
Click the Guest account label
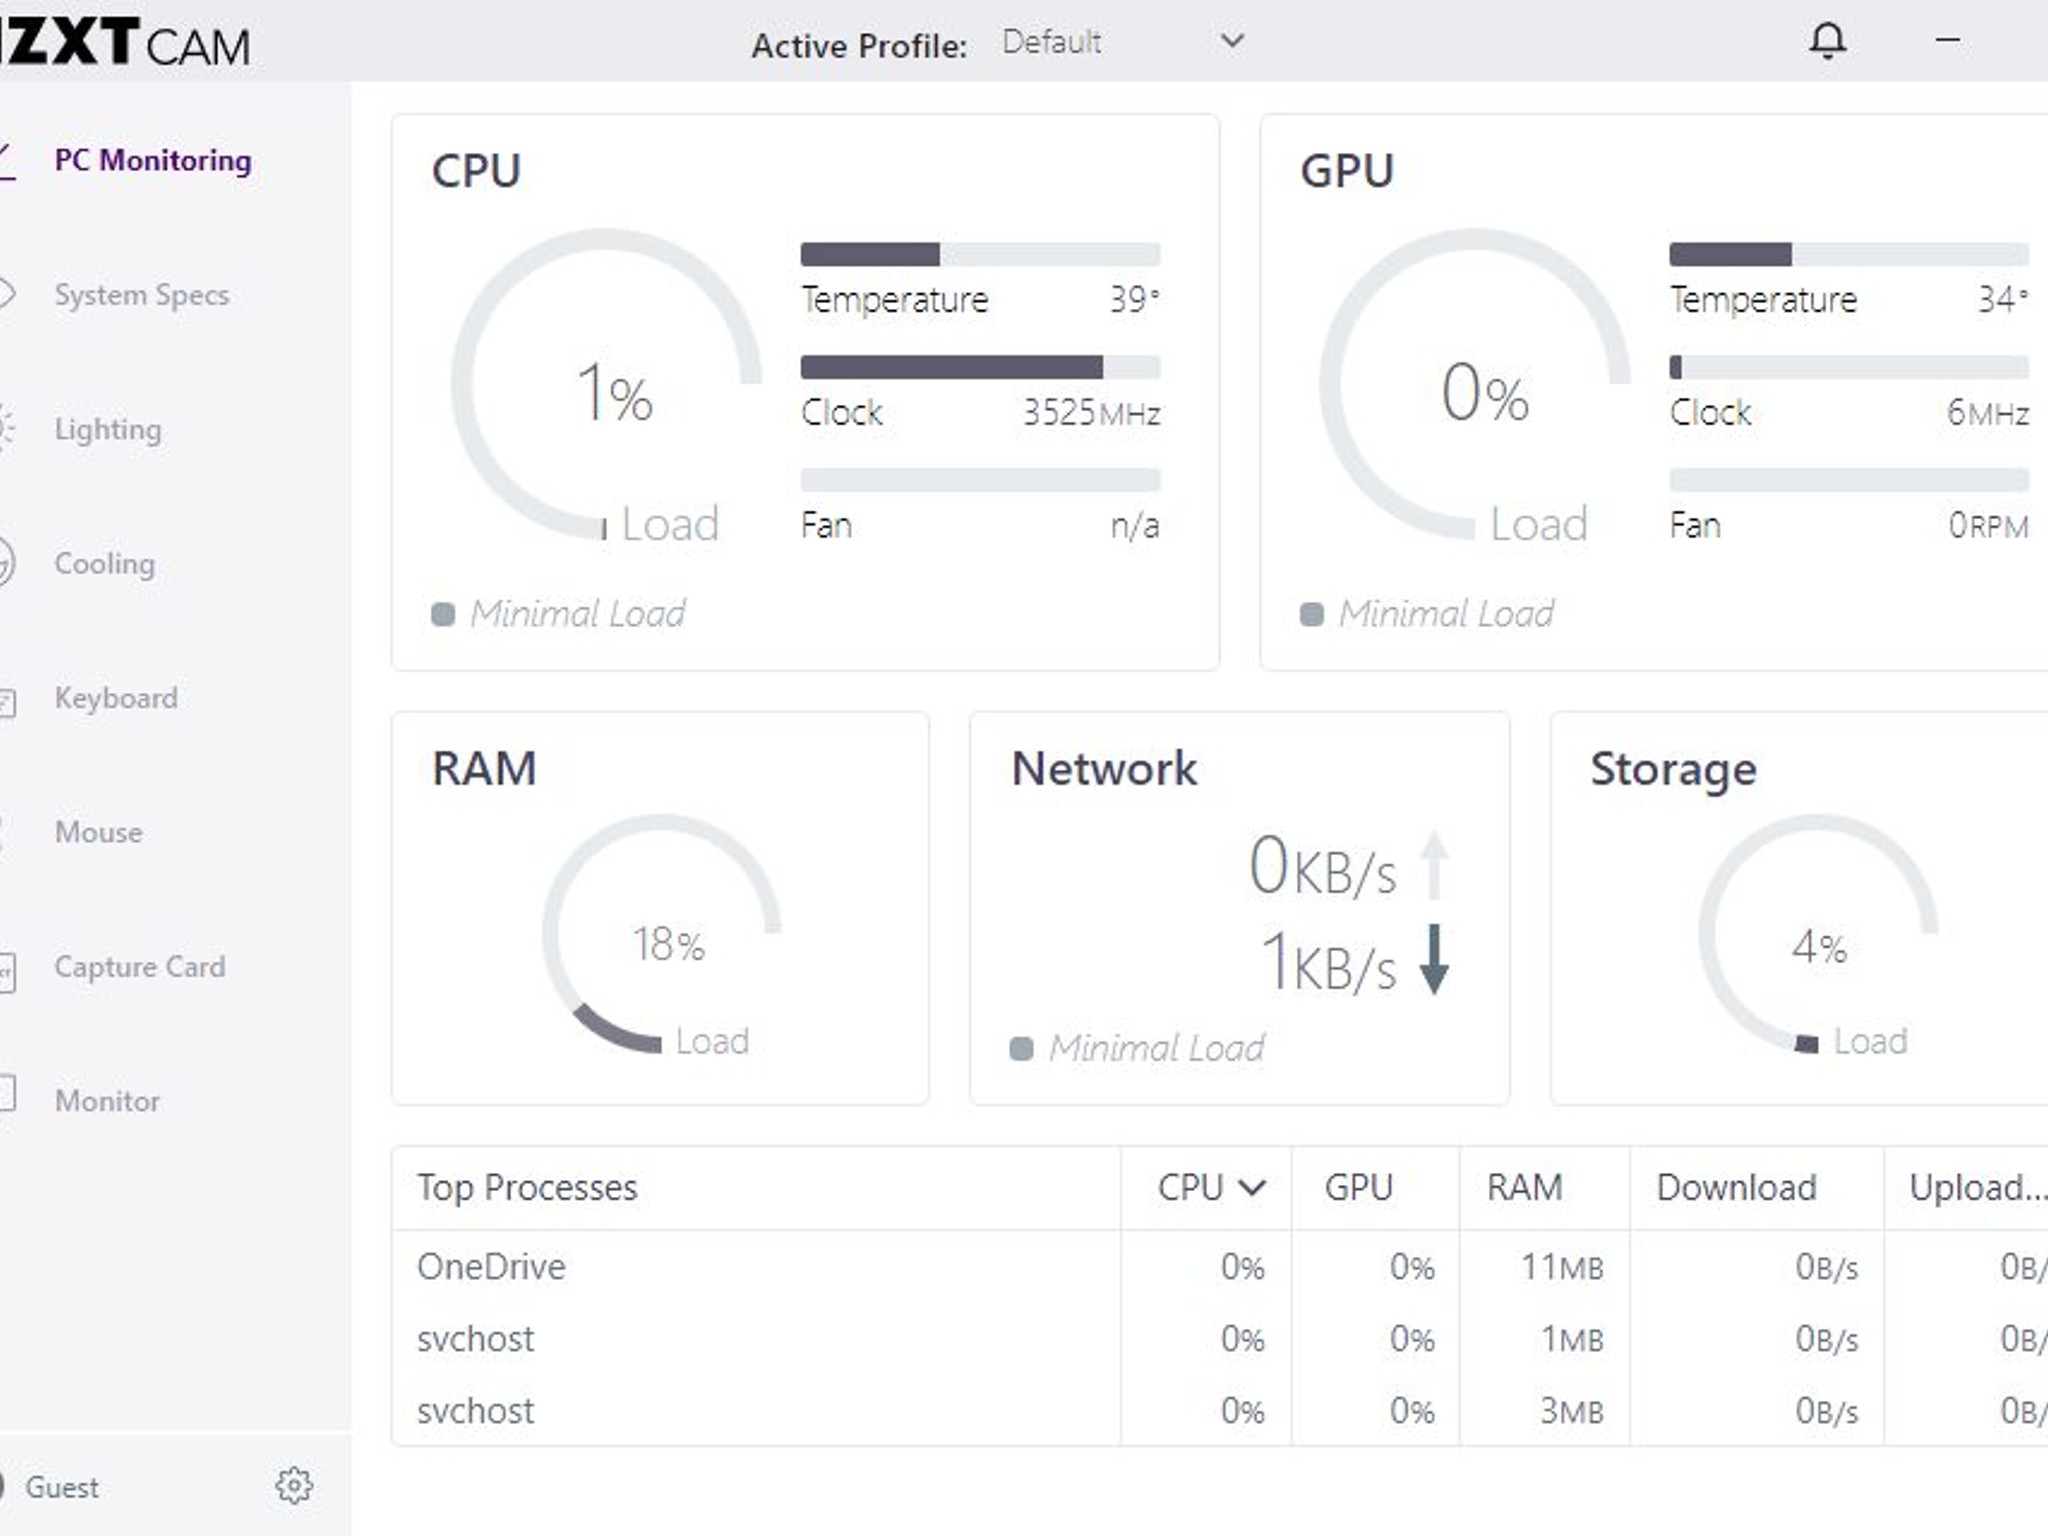61,1487
